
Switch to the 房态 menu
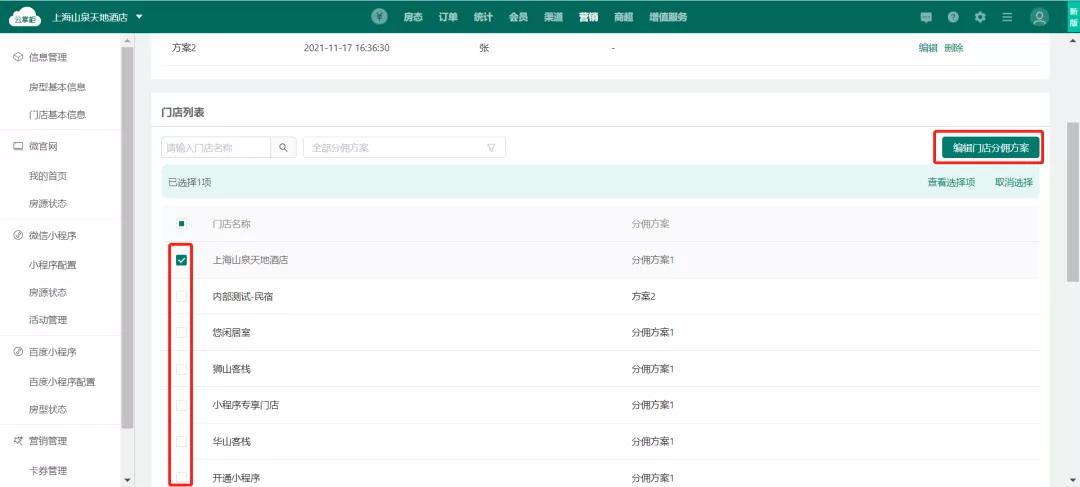413,17
